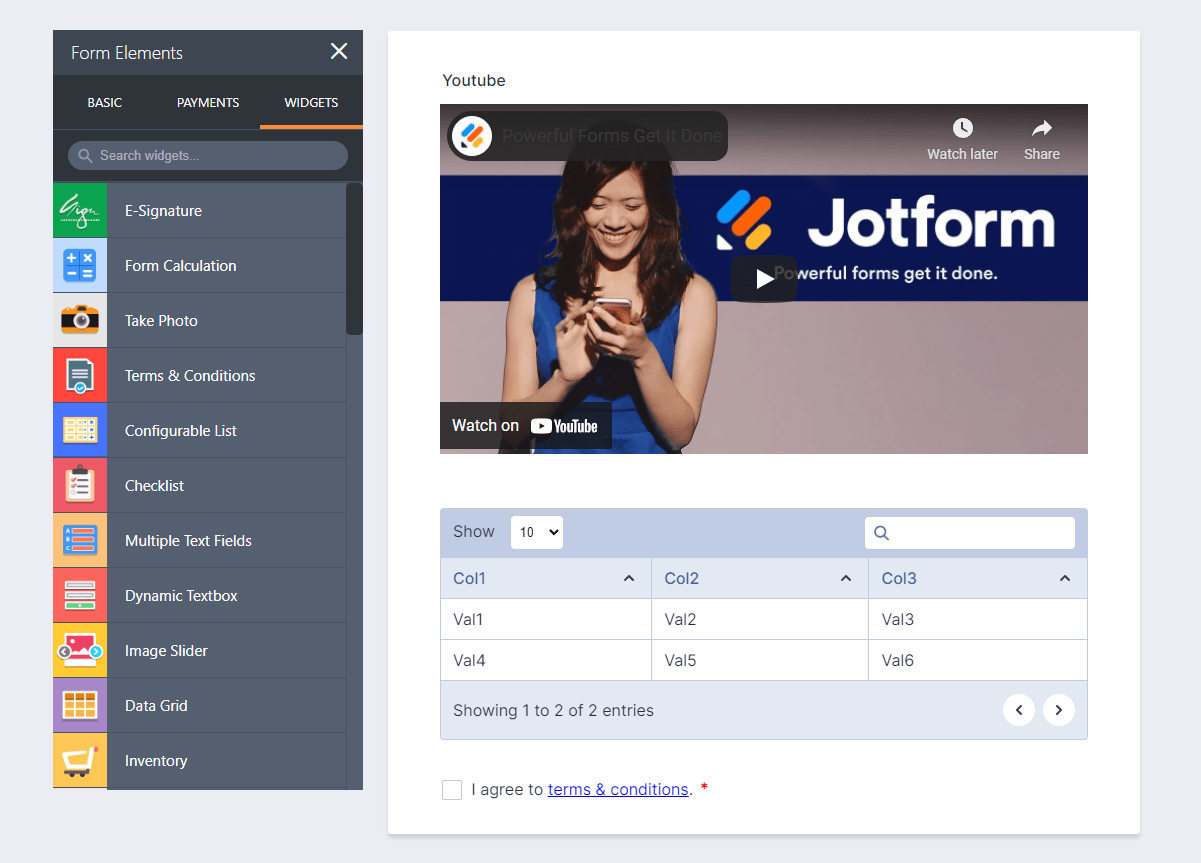Image resolution: width=1201 pixels, height=863 pixels.
Task: Click the table search input field
Action: point(970,533)
